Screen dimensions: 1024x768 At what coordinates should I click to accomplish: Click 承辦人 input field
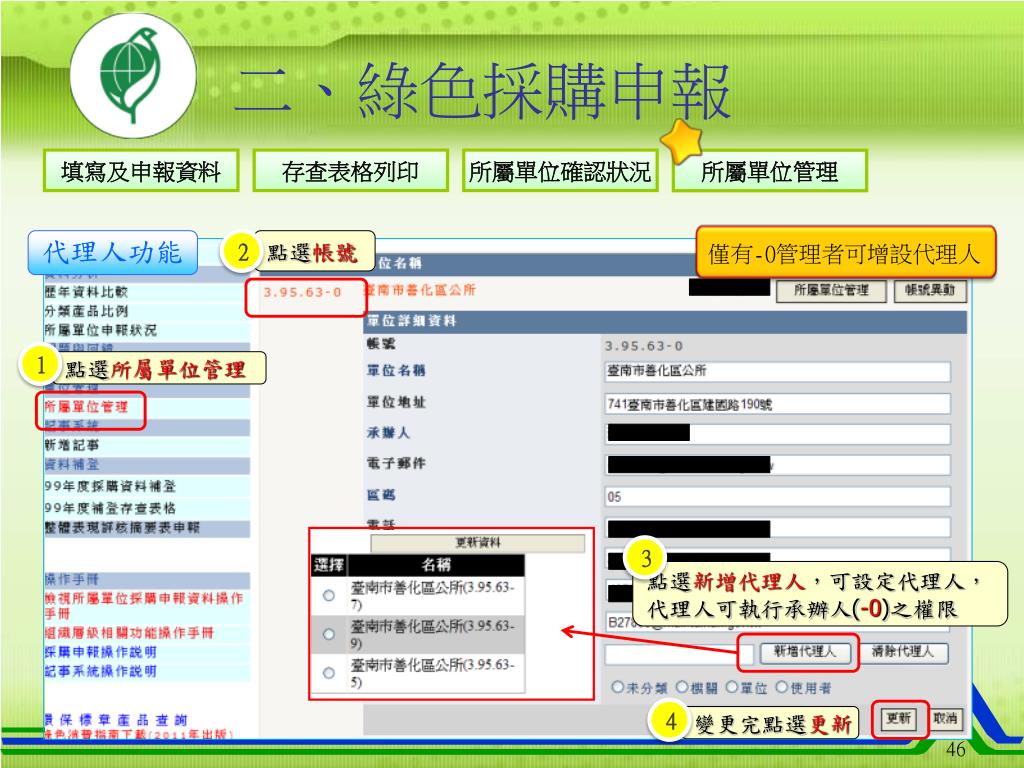(777, 434)
